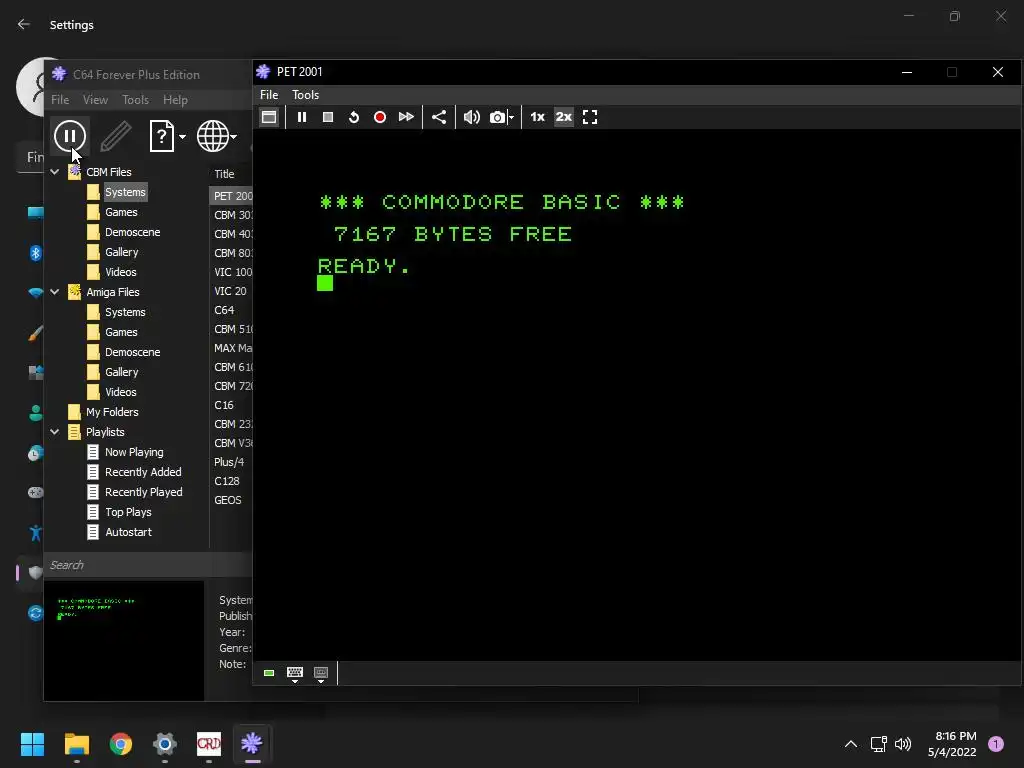The width and height of the screenshot is (1024, 768).
Task: Open the camera screenshot dropdown arrow
Action: [511, 118]
